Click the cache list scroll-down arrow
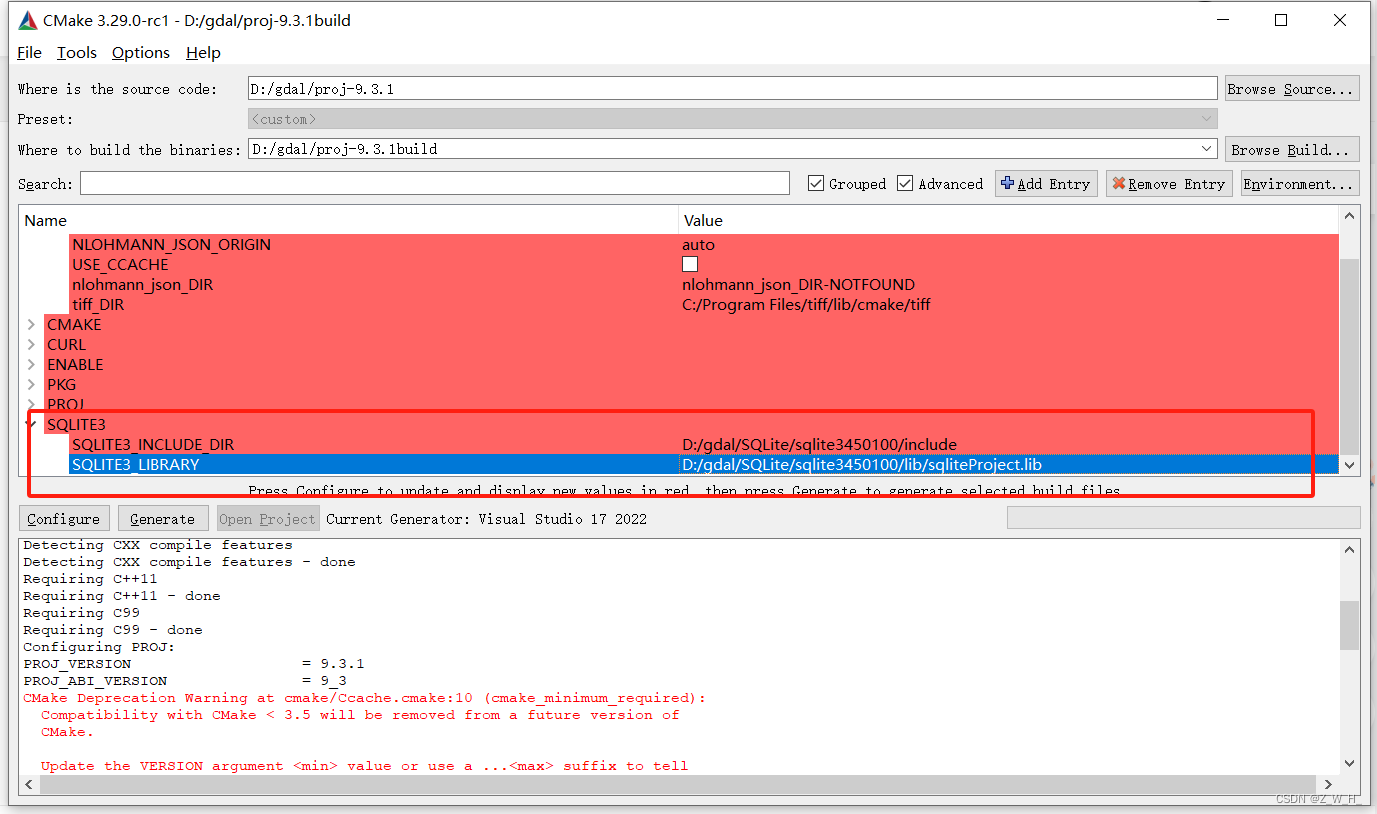The height and width of the screenshot is (814, 1377). point(1350,465)
